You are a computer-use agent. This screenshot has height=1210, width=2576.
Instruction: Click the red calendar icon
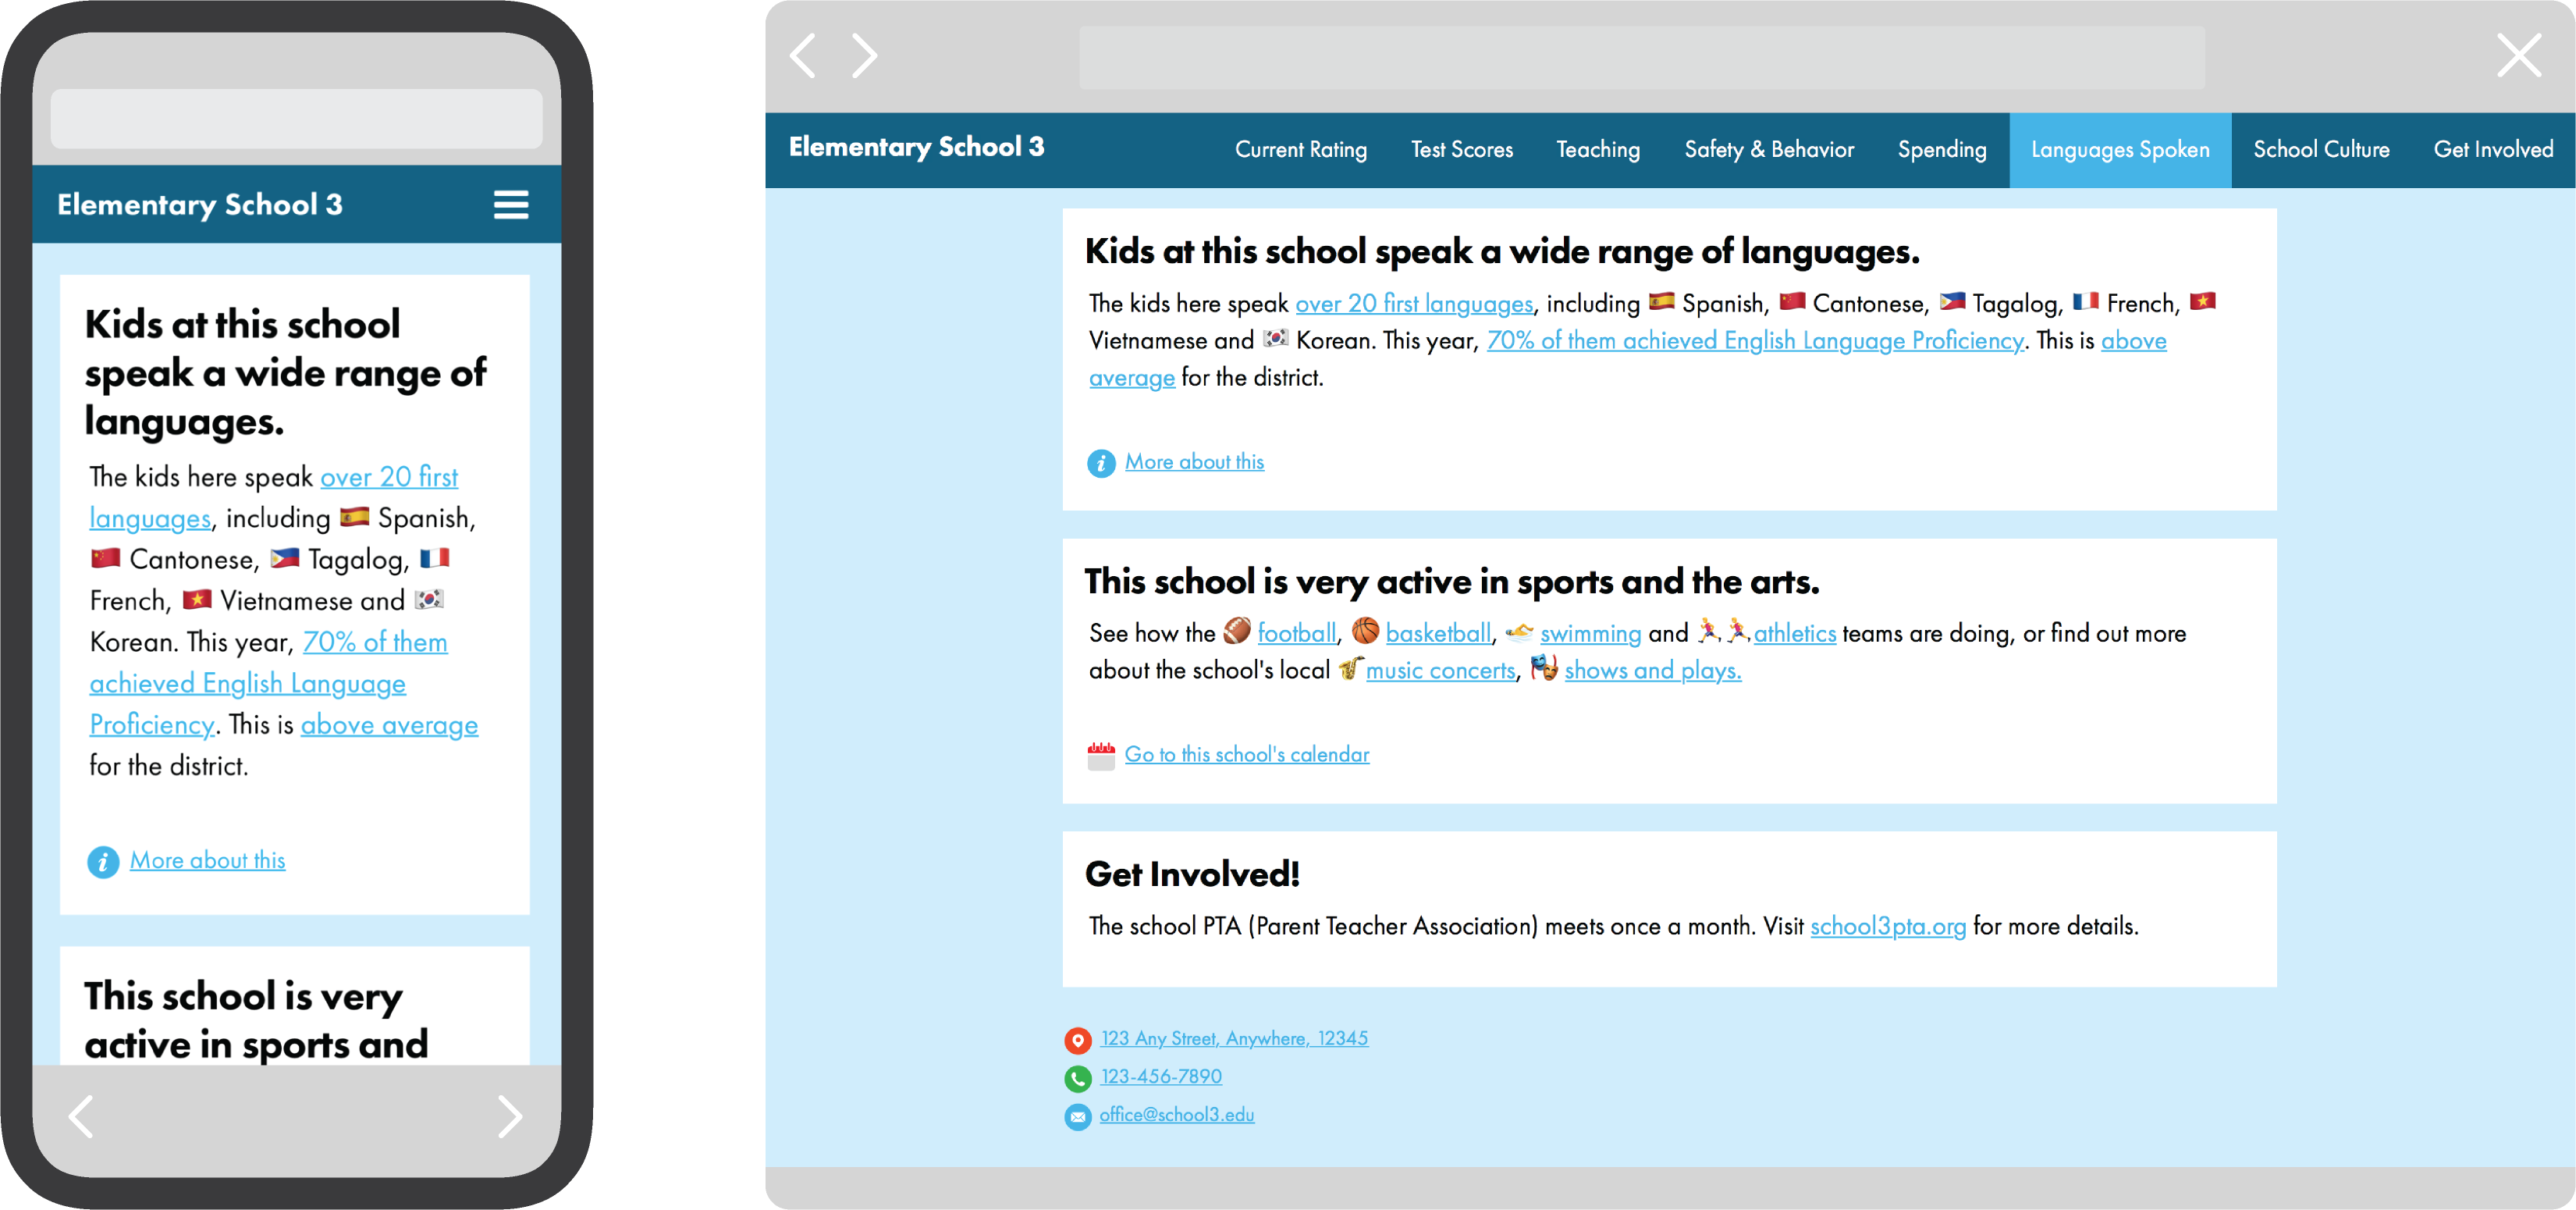point(1100,756)
